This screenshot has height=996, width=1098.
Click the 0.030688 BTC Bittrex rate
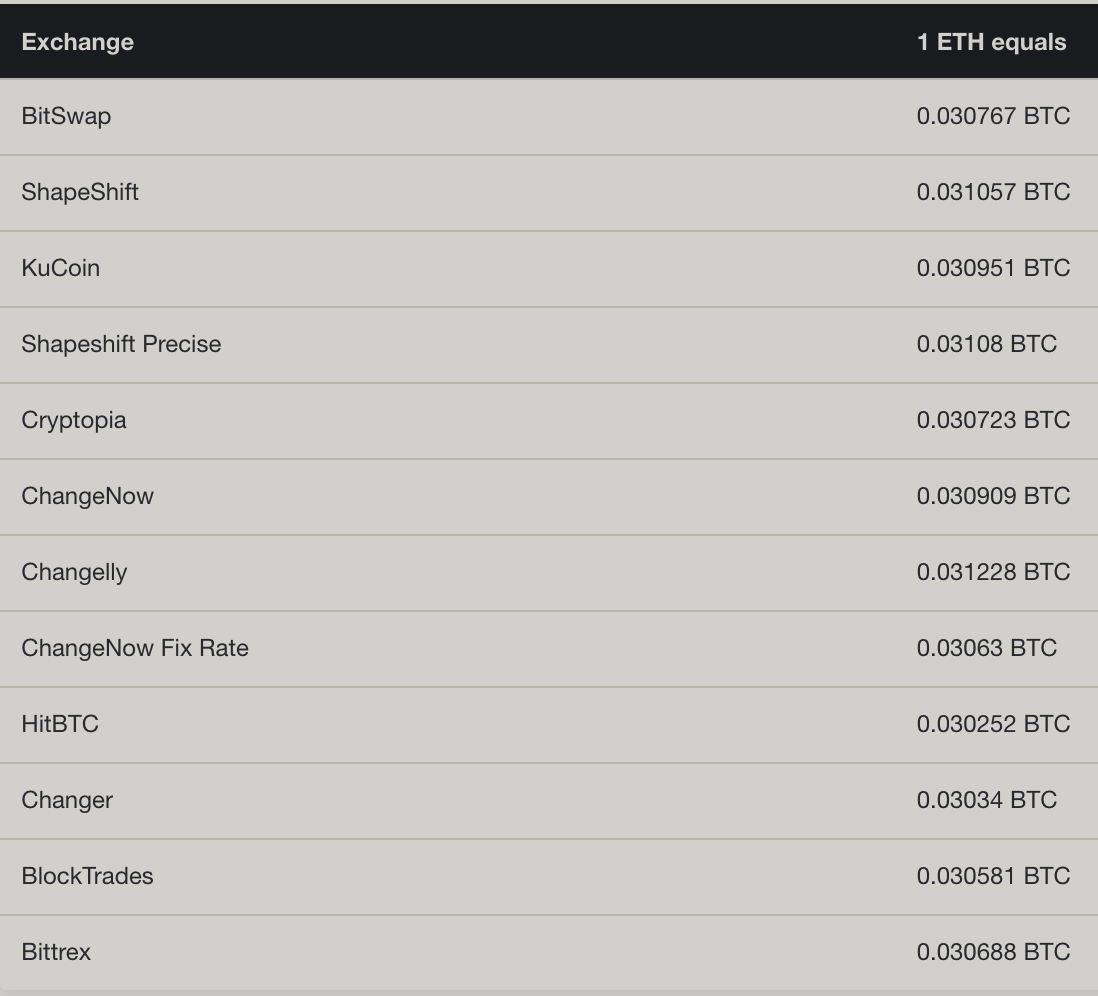click(993, 952)
